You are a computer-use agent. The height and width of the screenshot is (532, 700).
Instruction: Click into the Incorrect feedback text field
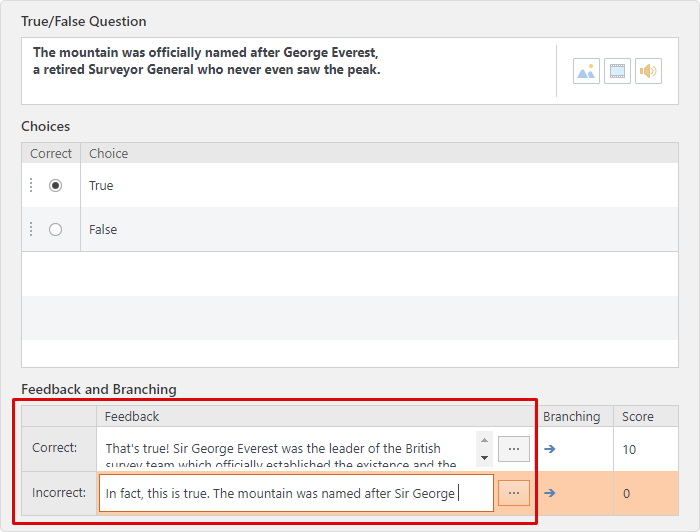pyautogui.click(x=296, y=493)
